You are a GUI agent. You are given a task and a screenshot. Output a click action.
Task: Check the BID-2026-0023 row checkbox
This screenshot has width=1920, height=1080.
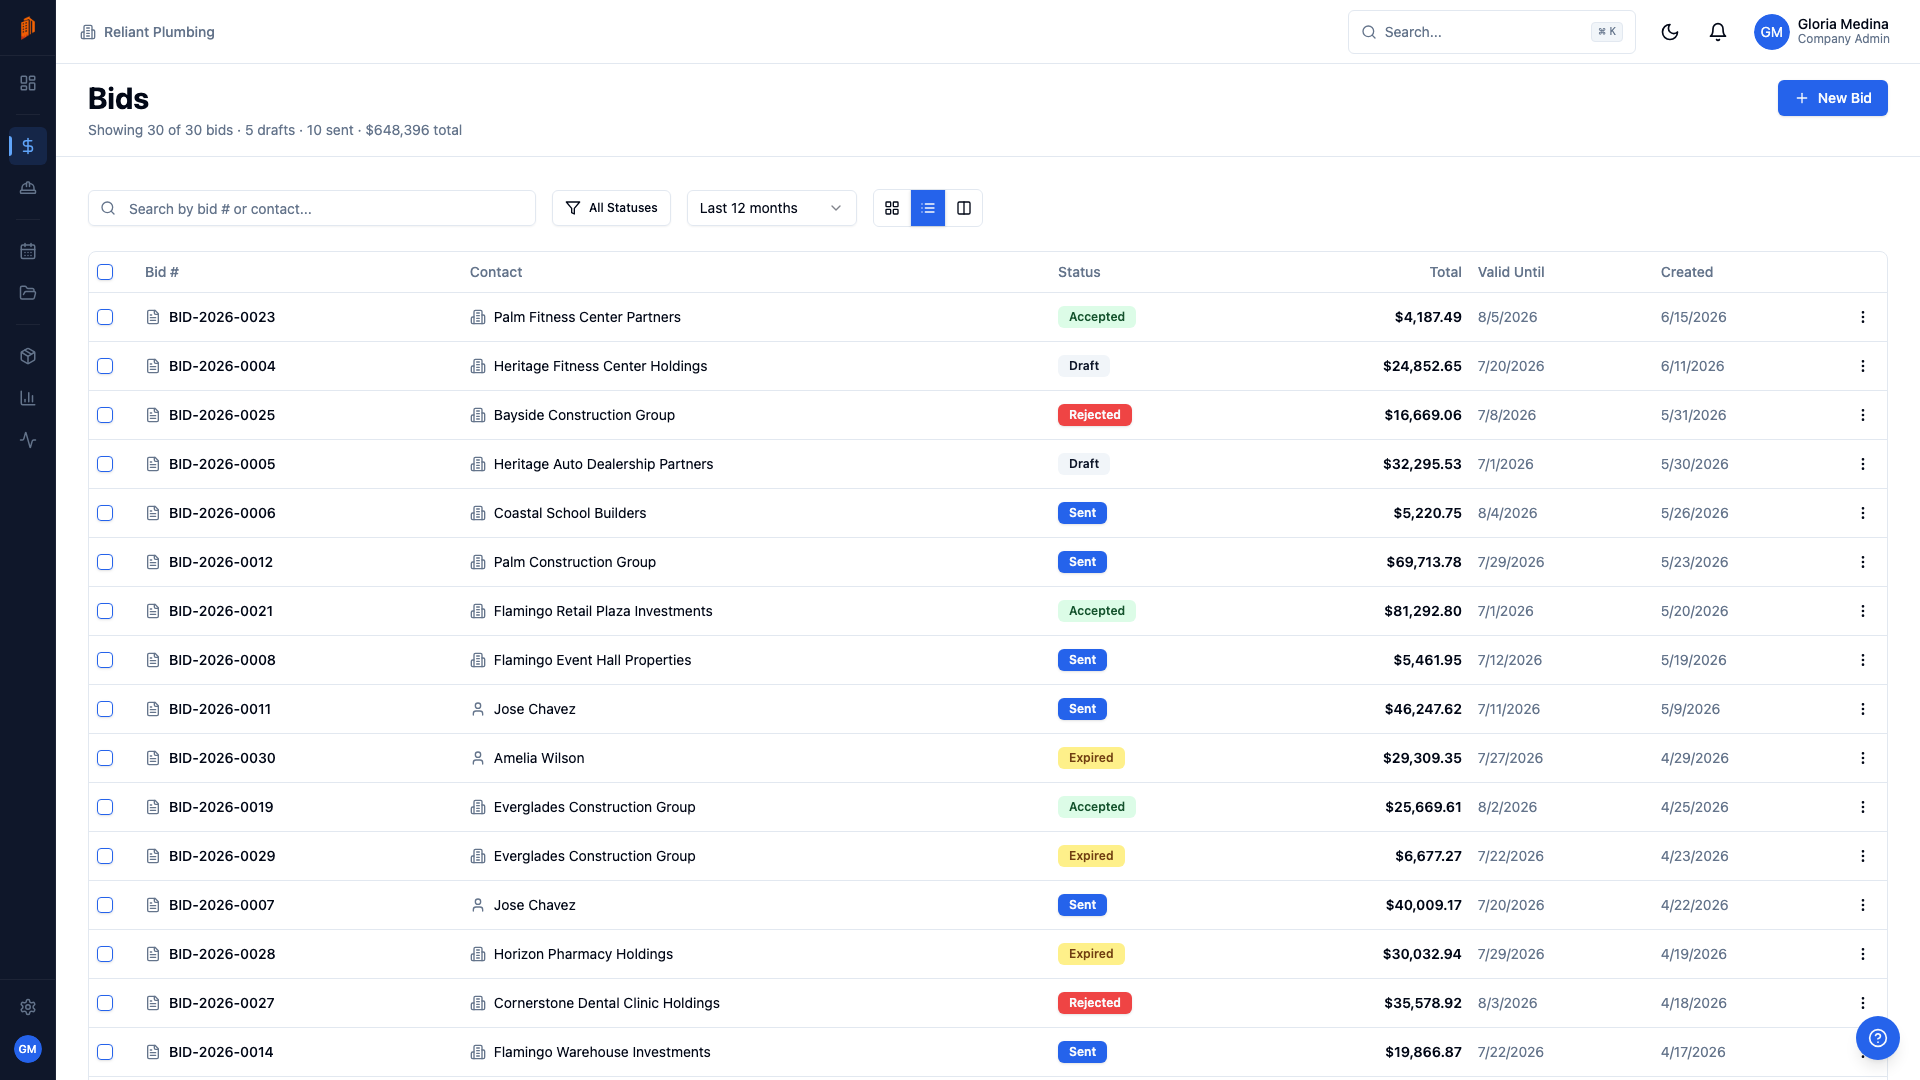tap(105, 317)
